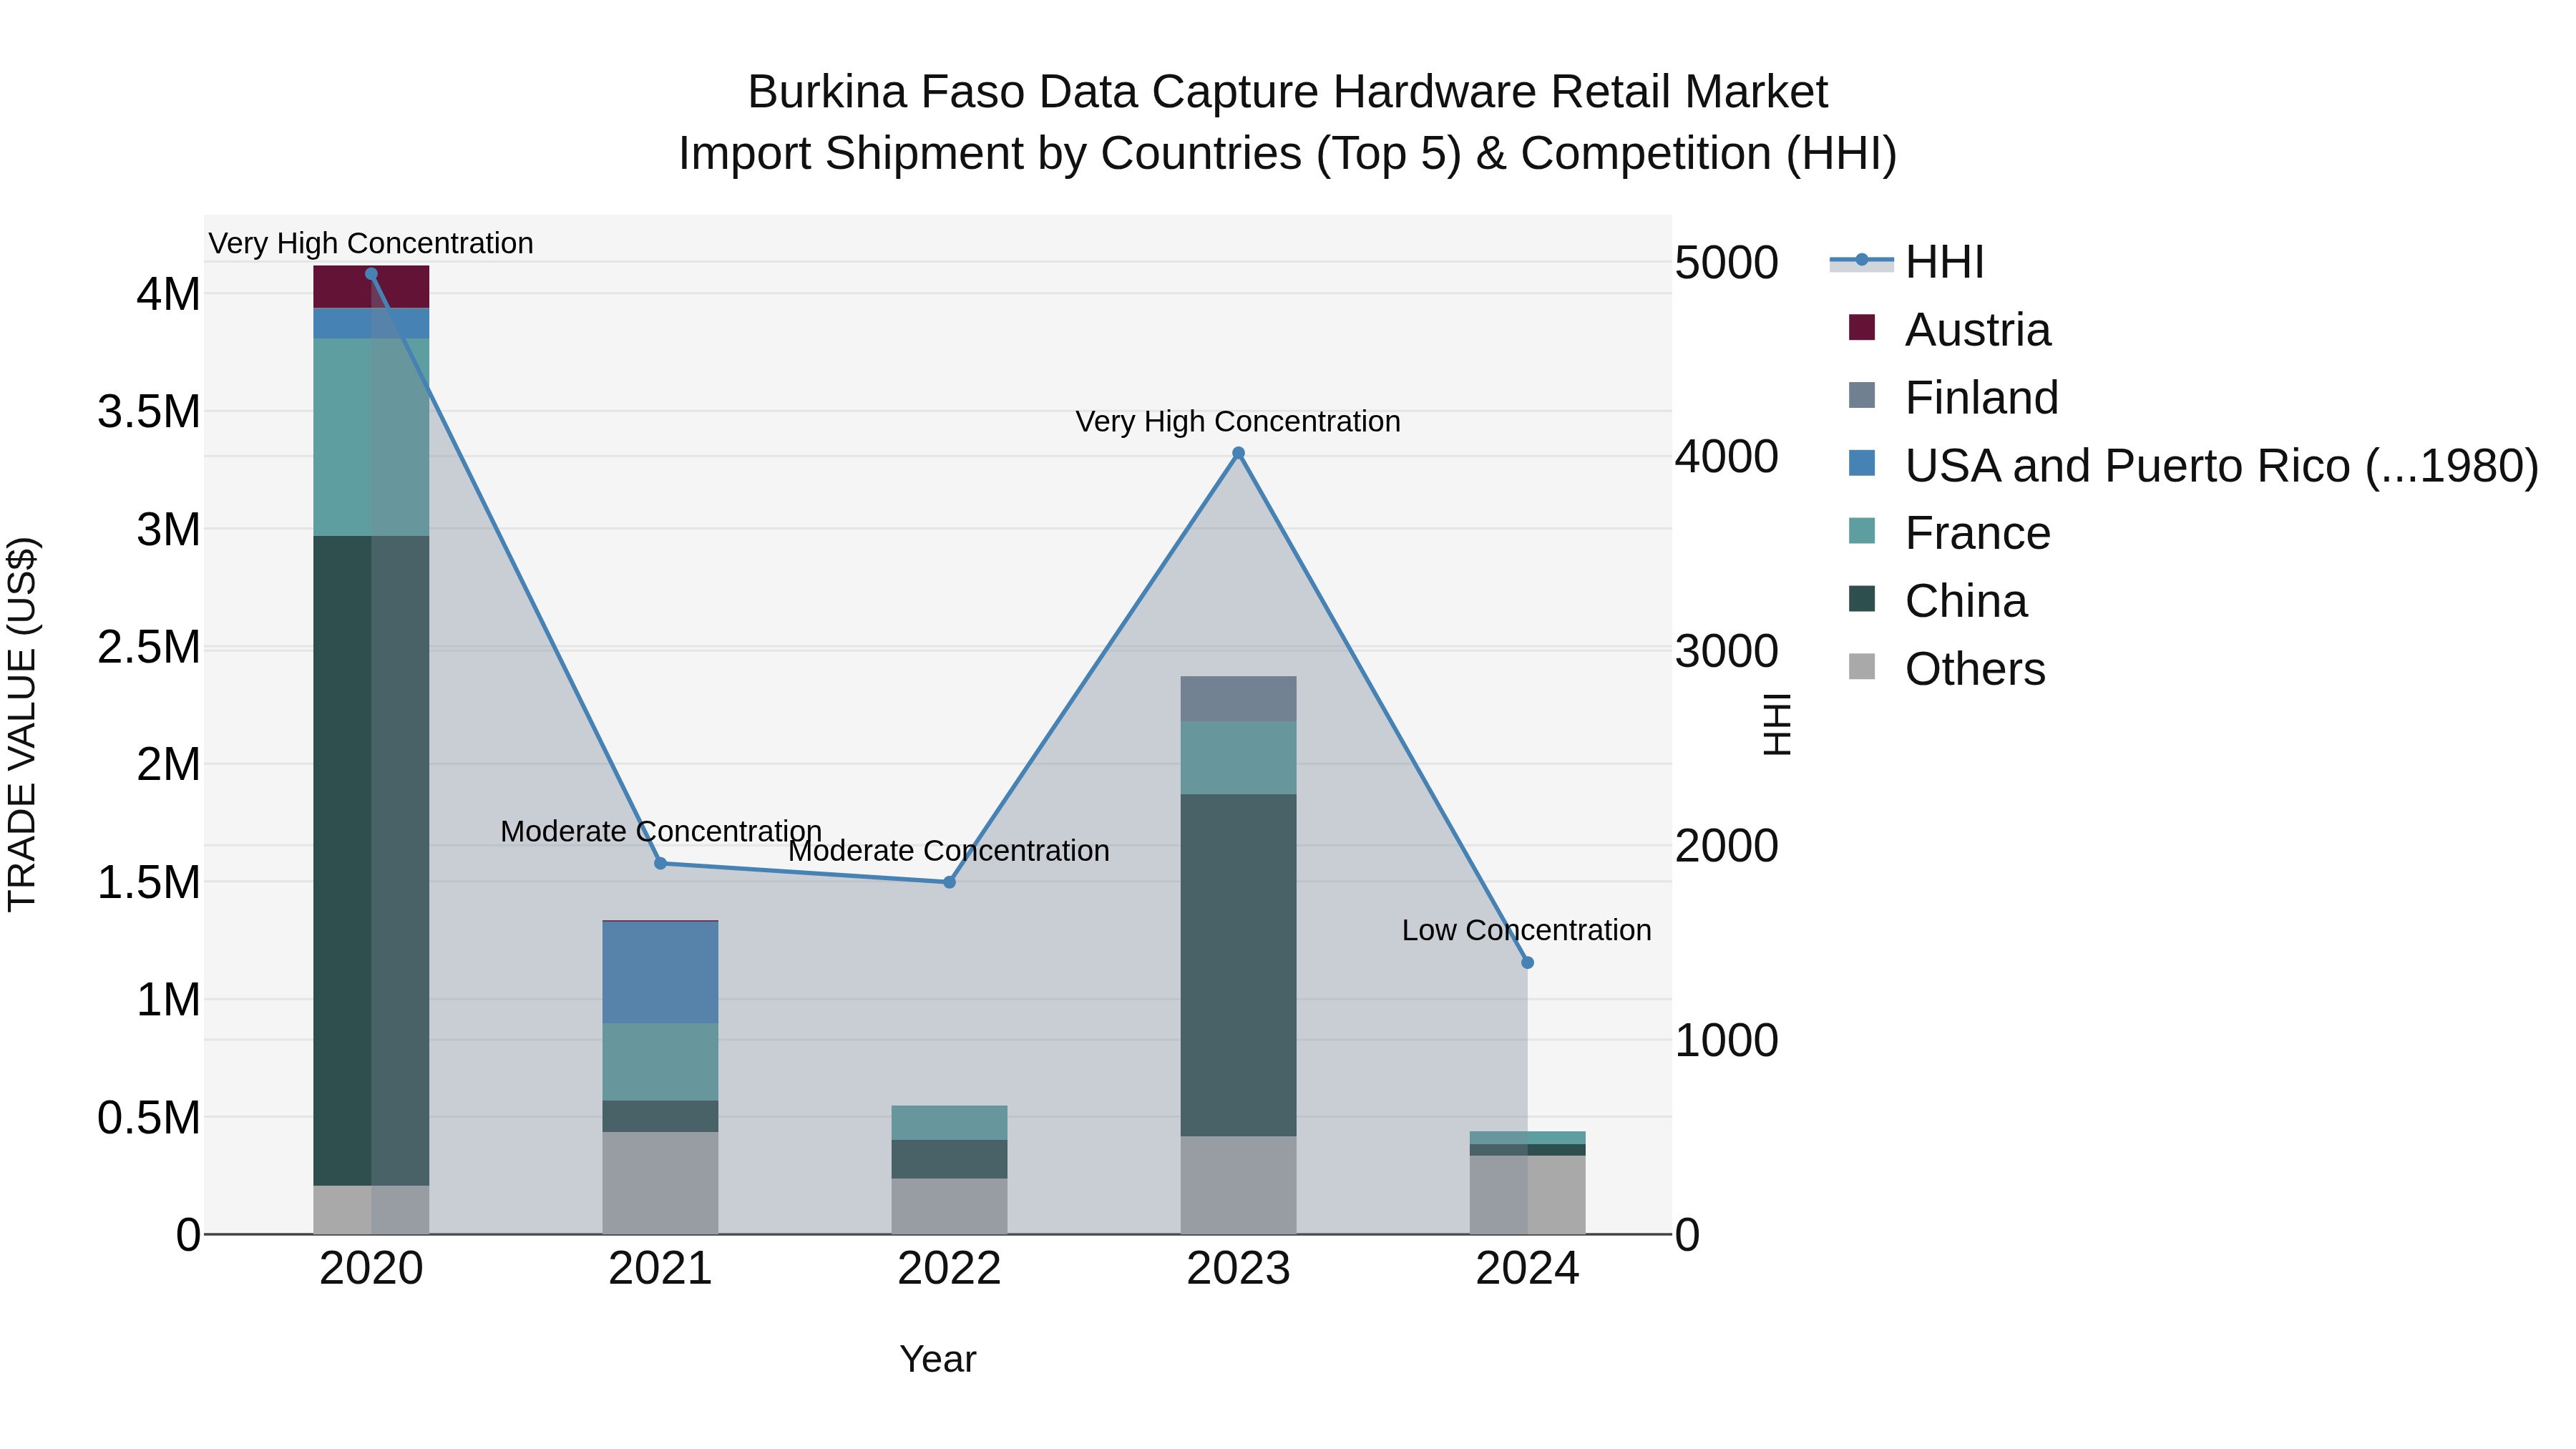Click the chart title text
This screenshot has width=2576, height=1449.
(1288, 123)
